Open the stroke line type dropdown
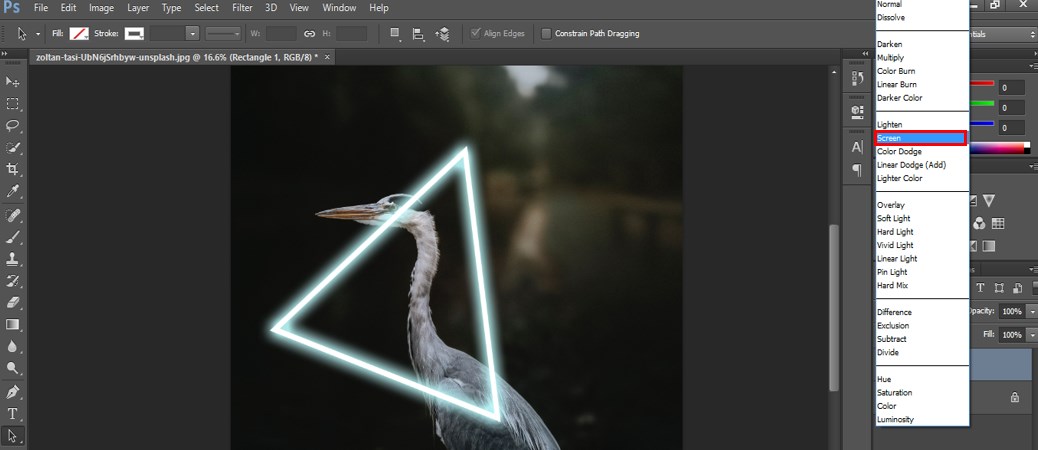 (223, 34)
